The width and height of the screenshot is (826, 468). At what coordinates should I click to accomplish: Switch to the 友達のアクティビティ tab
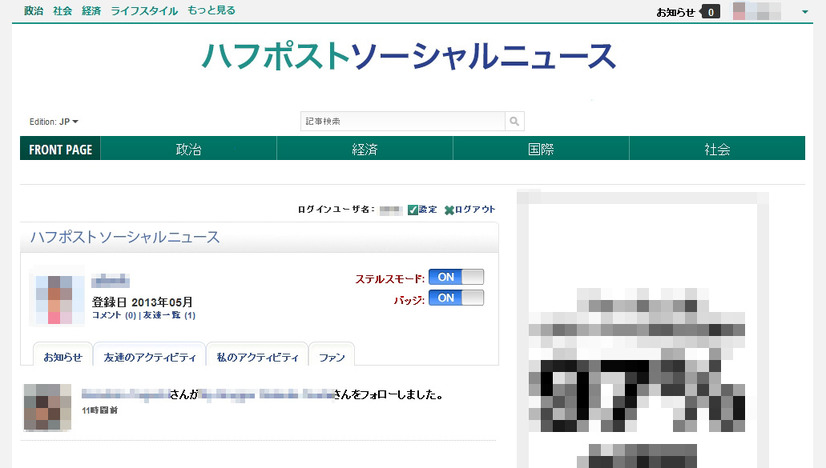coord(150,355)
